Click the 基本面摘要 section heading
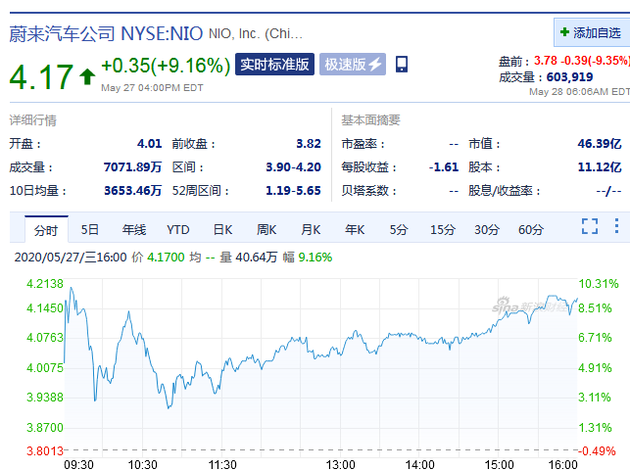This screenshot has width=630, height=470. click(371, 120)
